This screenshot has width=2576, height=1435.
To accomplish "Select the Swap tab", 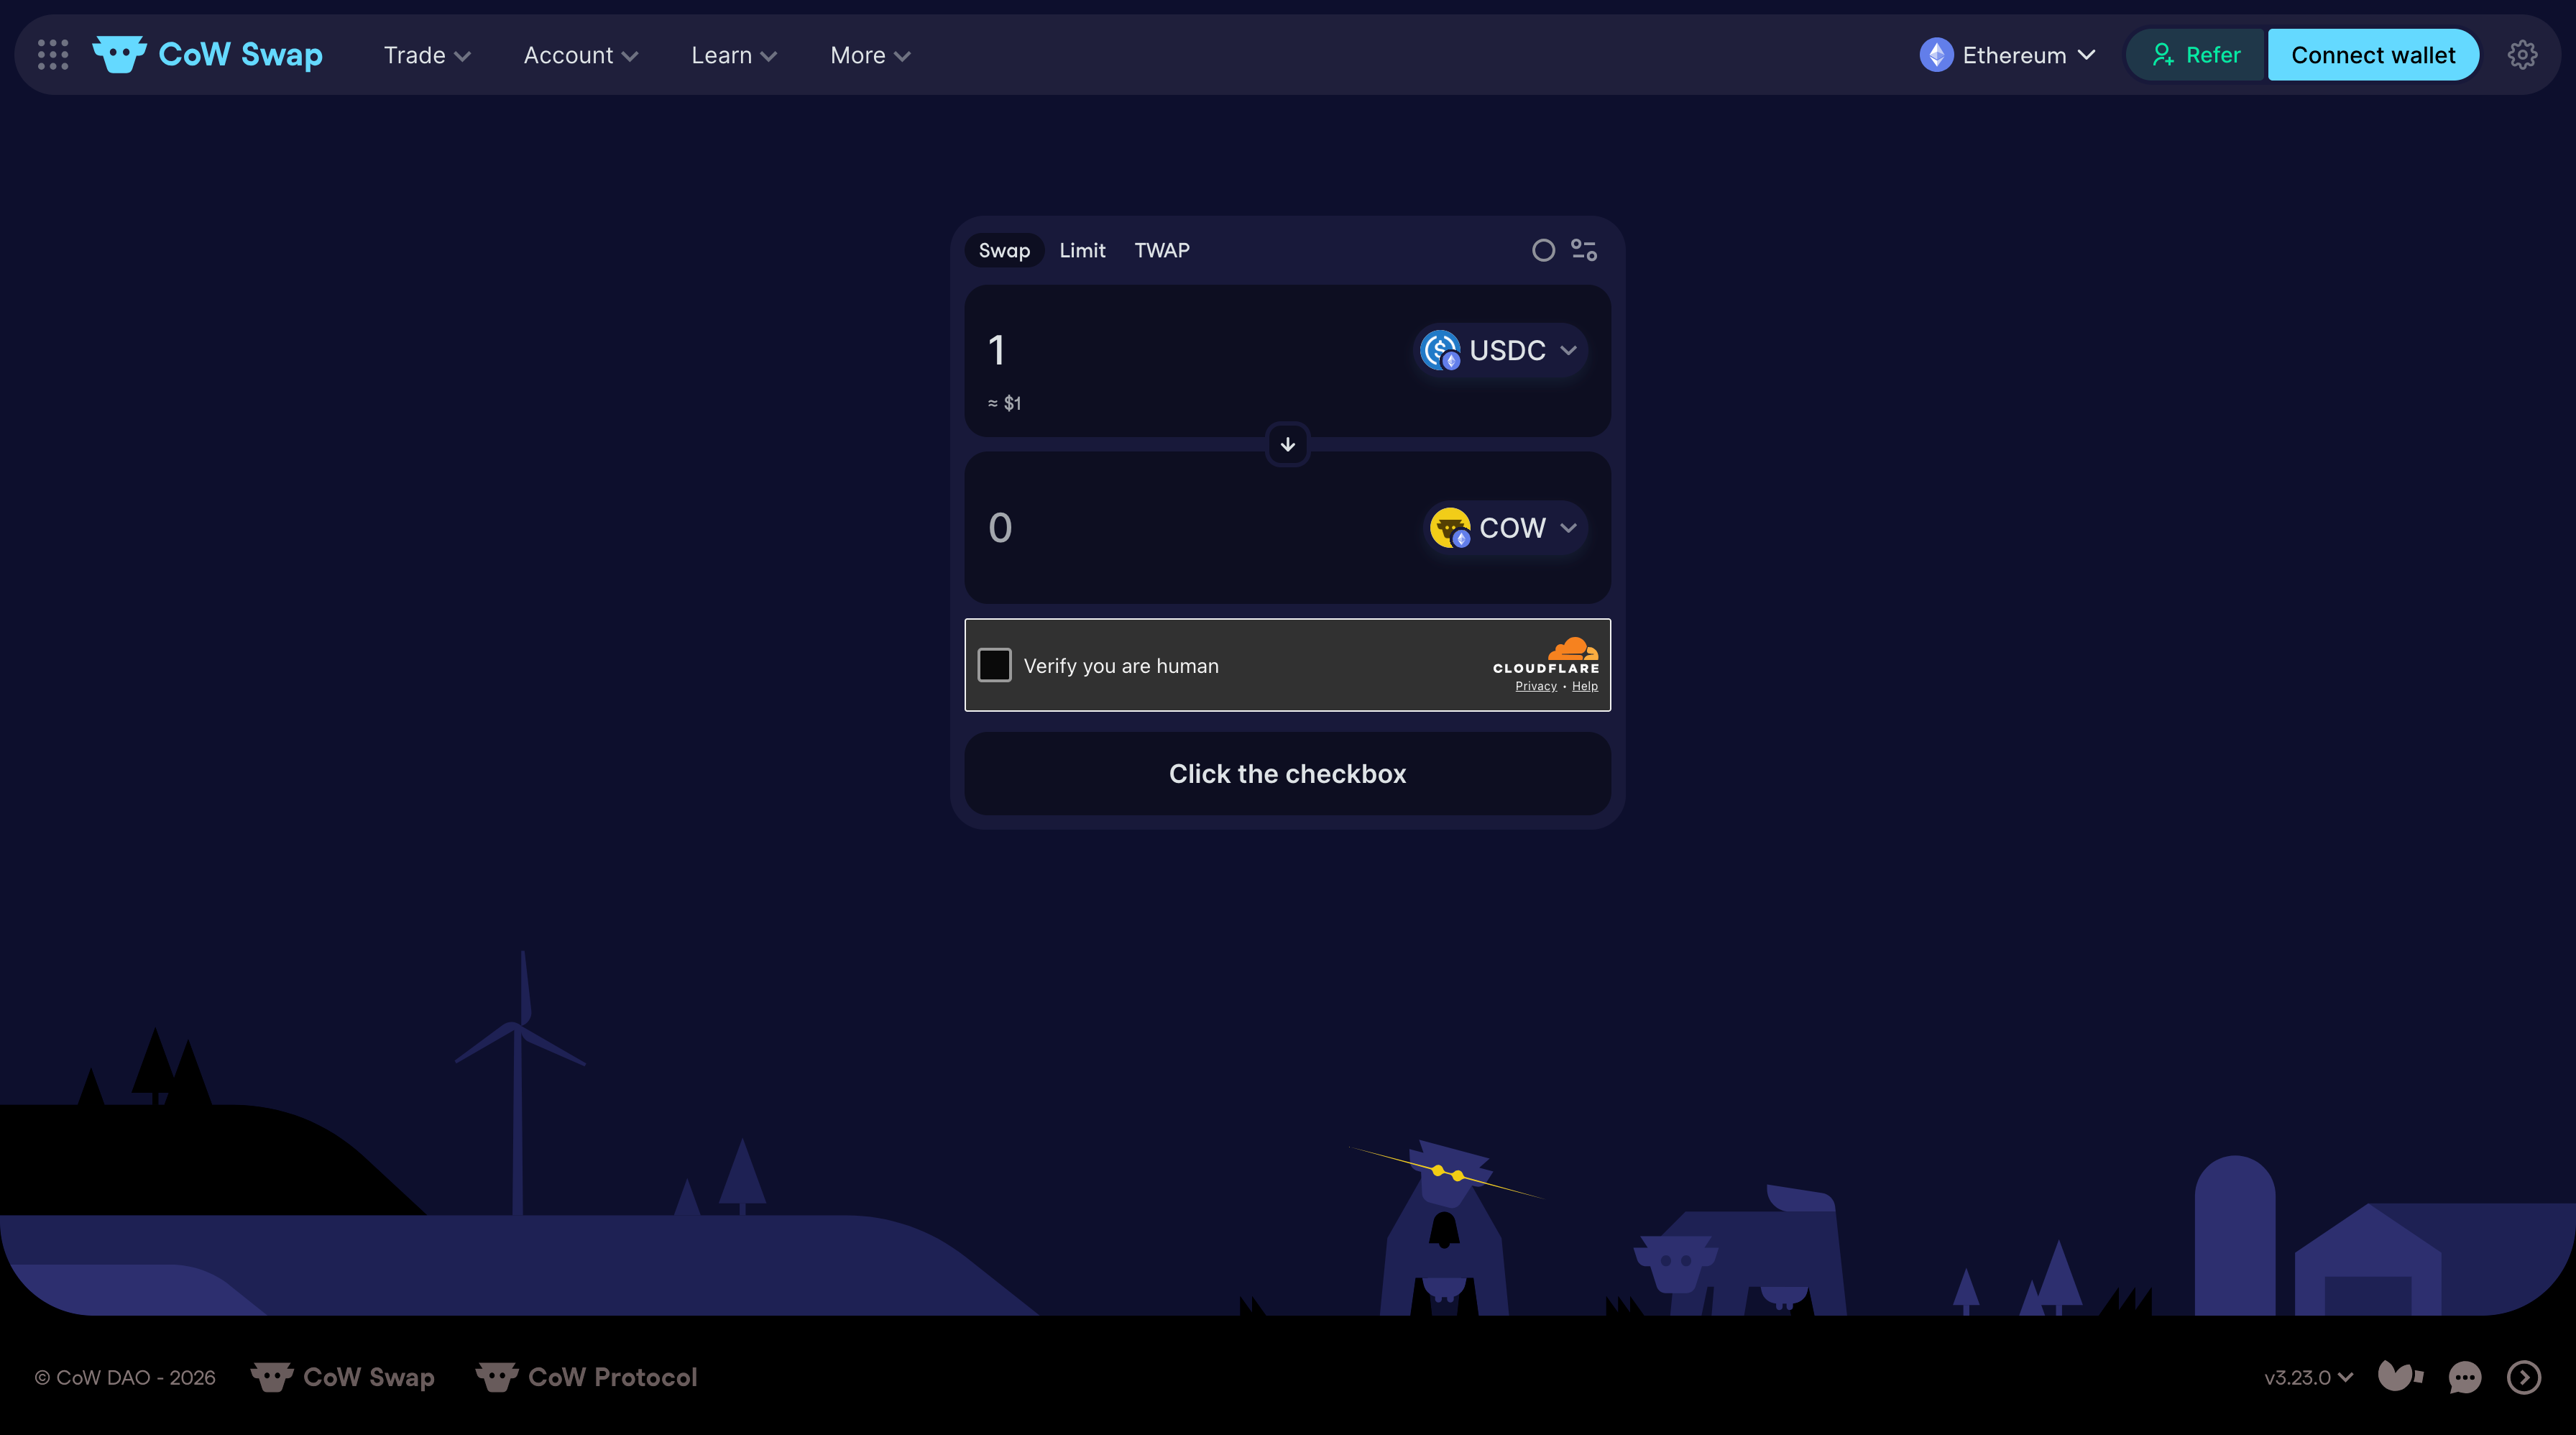I will (1004, 250).
